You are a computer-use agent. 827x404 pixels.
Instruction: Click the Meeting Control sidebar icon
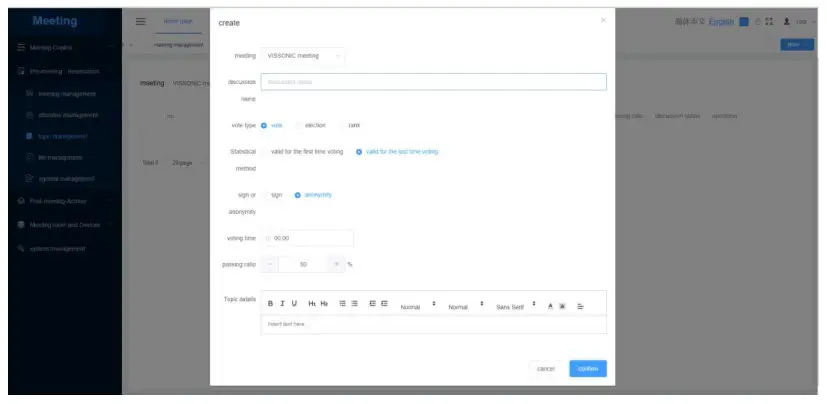pos(21,47)
